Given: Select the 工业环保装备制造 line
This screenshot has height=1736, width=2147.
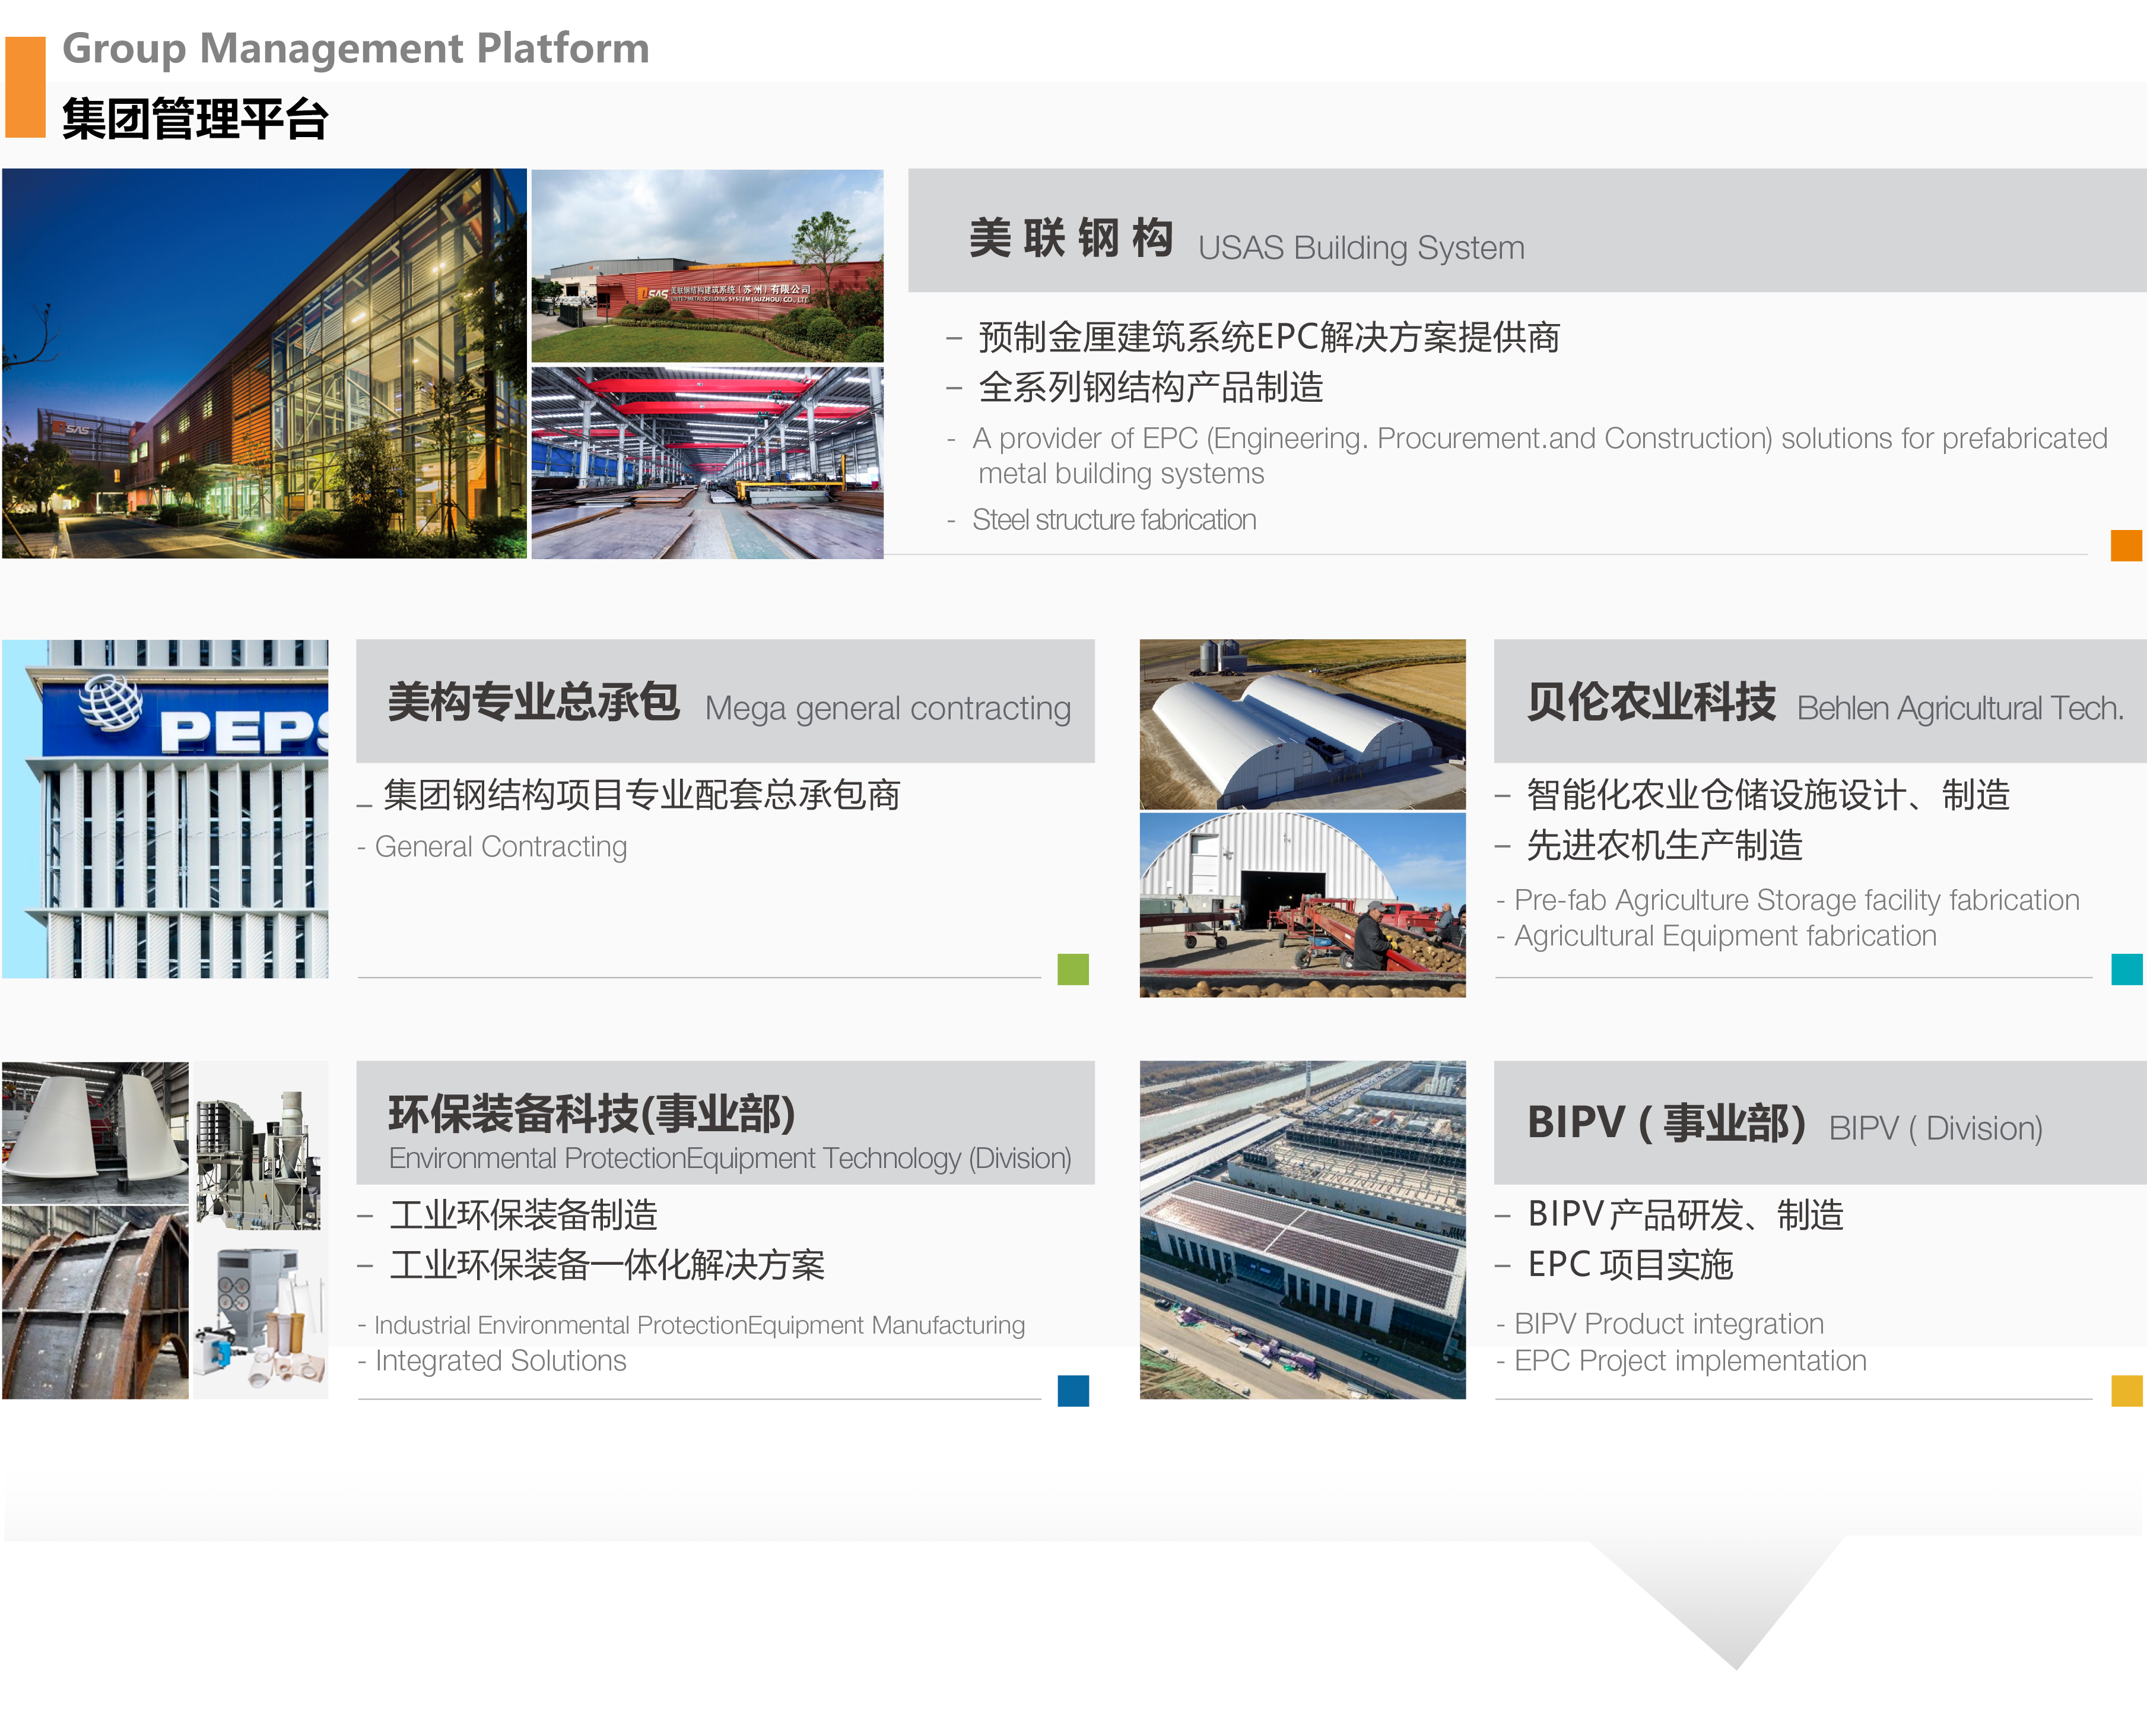Looking at the screenshot, I should tap(524, 1215).
